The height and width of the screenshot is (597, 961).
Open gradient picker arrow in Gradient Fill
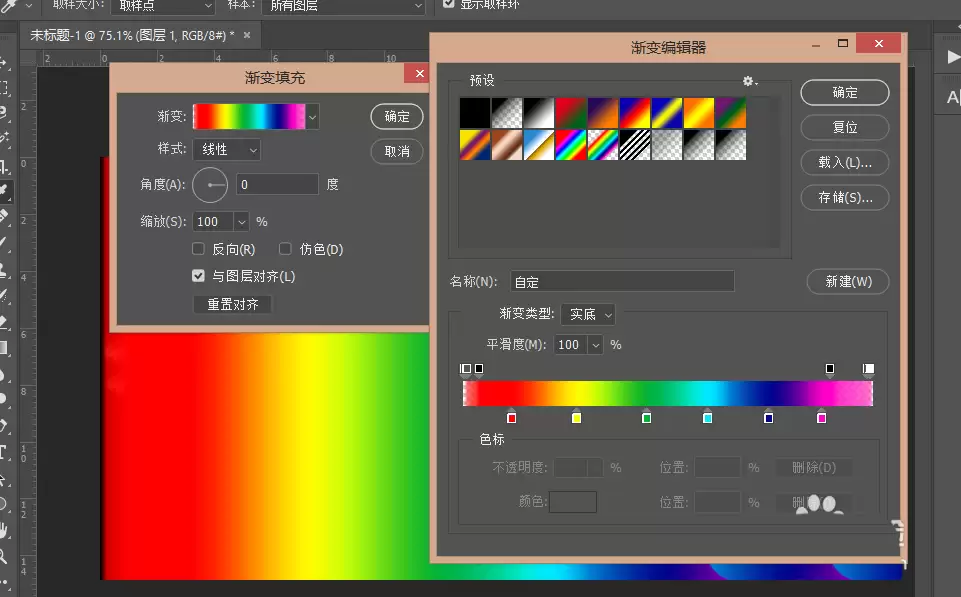pyautogui.click(x=313, y=116)
